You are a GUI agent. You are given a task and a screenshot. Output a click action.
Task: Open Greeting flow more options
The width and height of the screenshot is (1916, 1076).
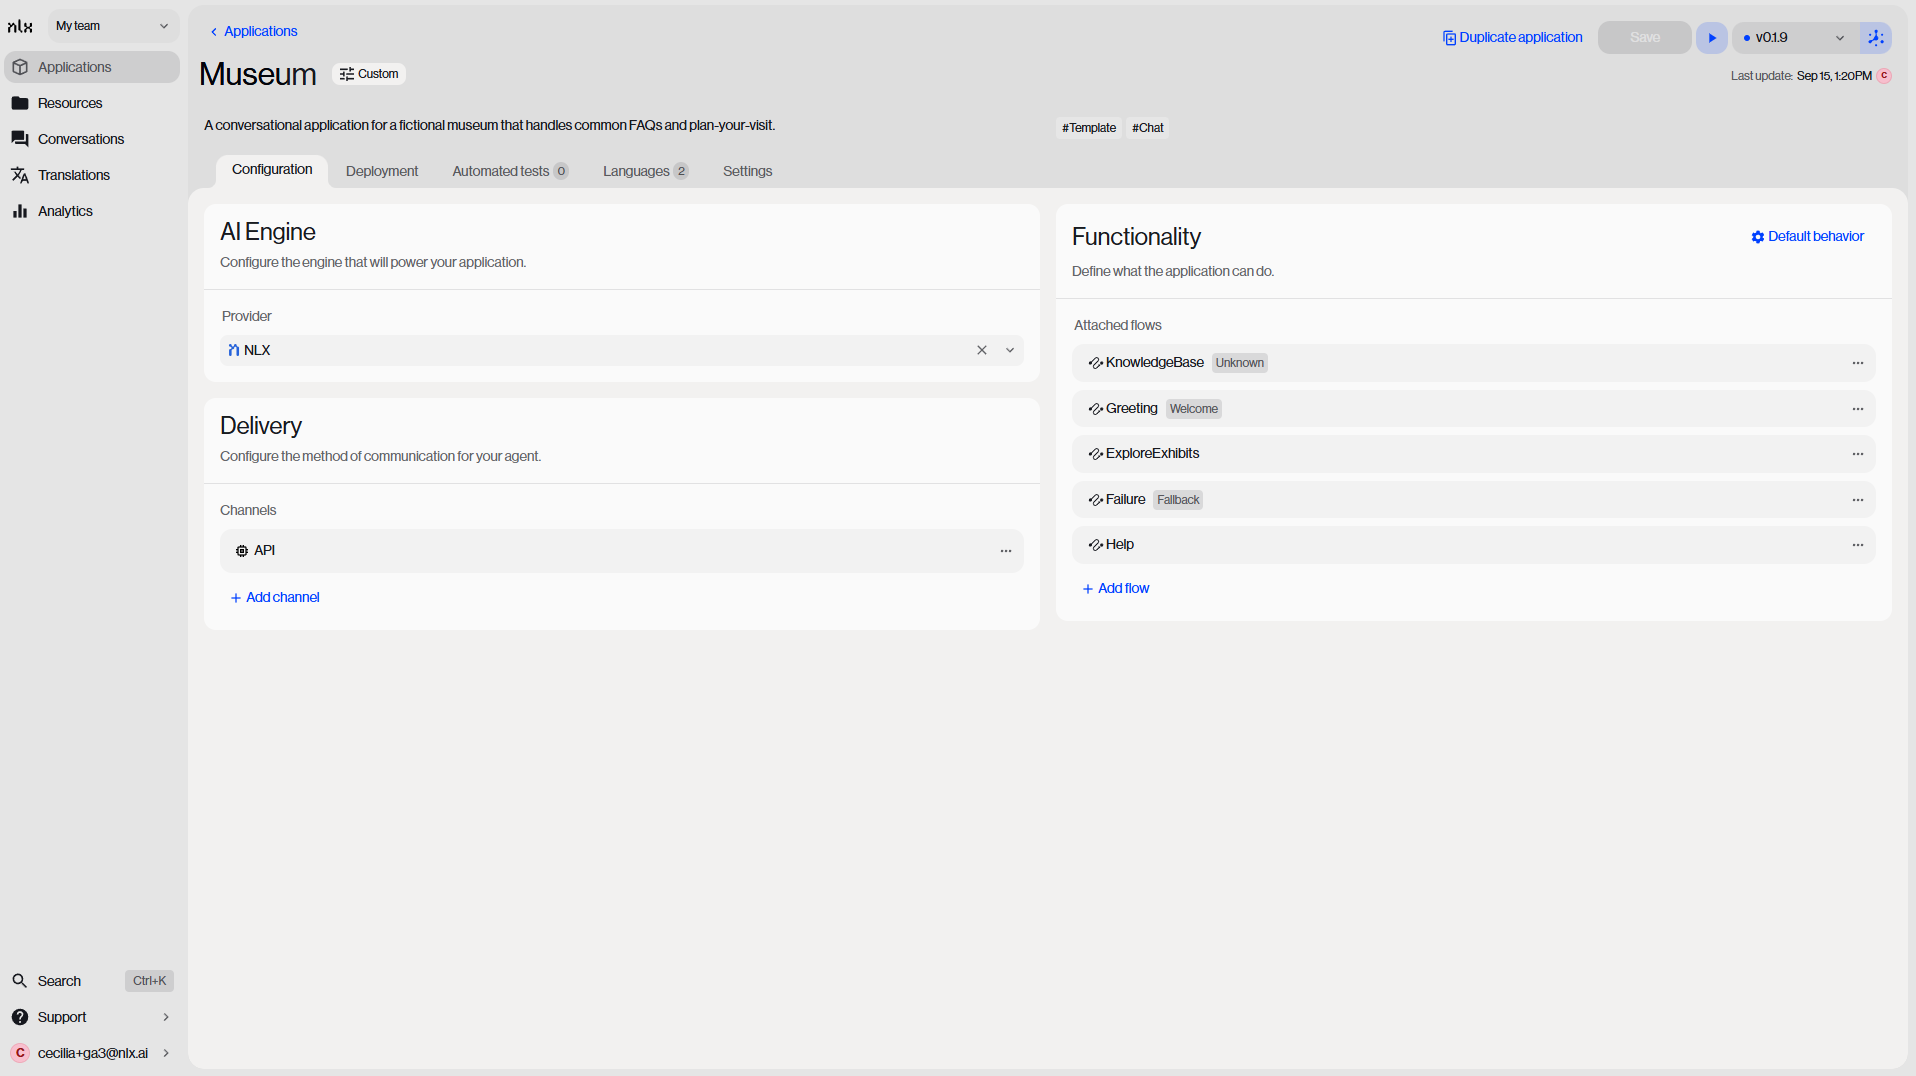(1857, 409)
